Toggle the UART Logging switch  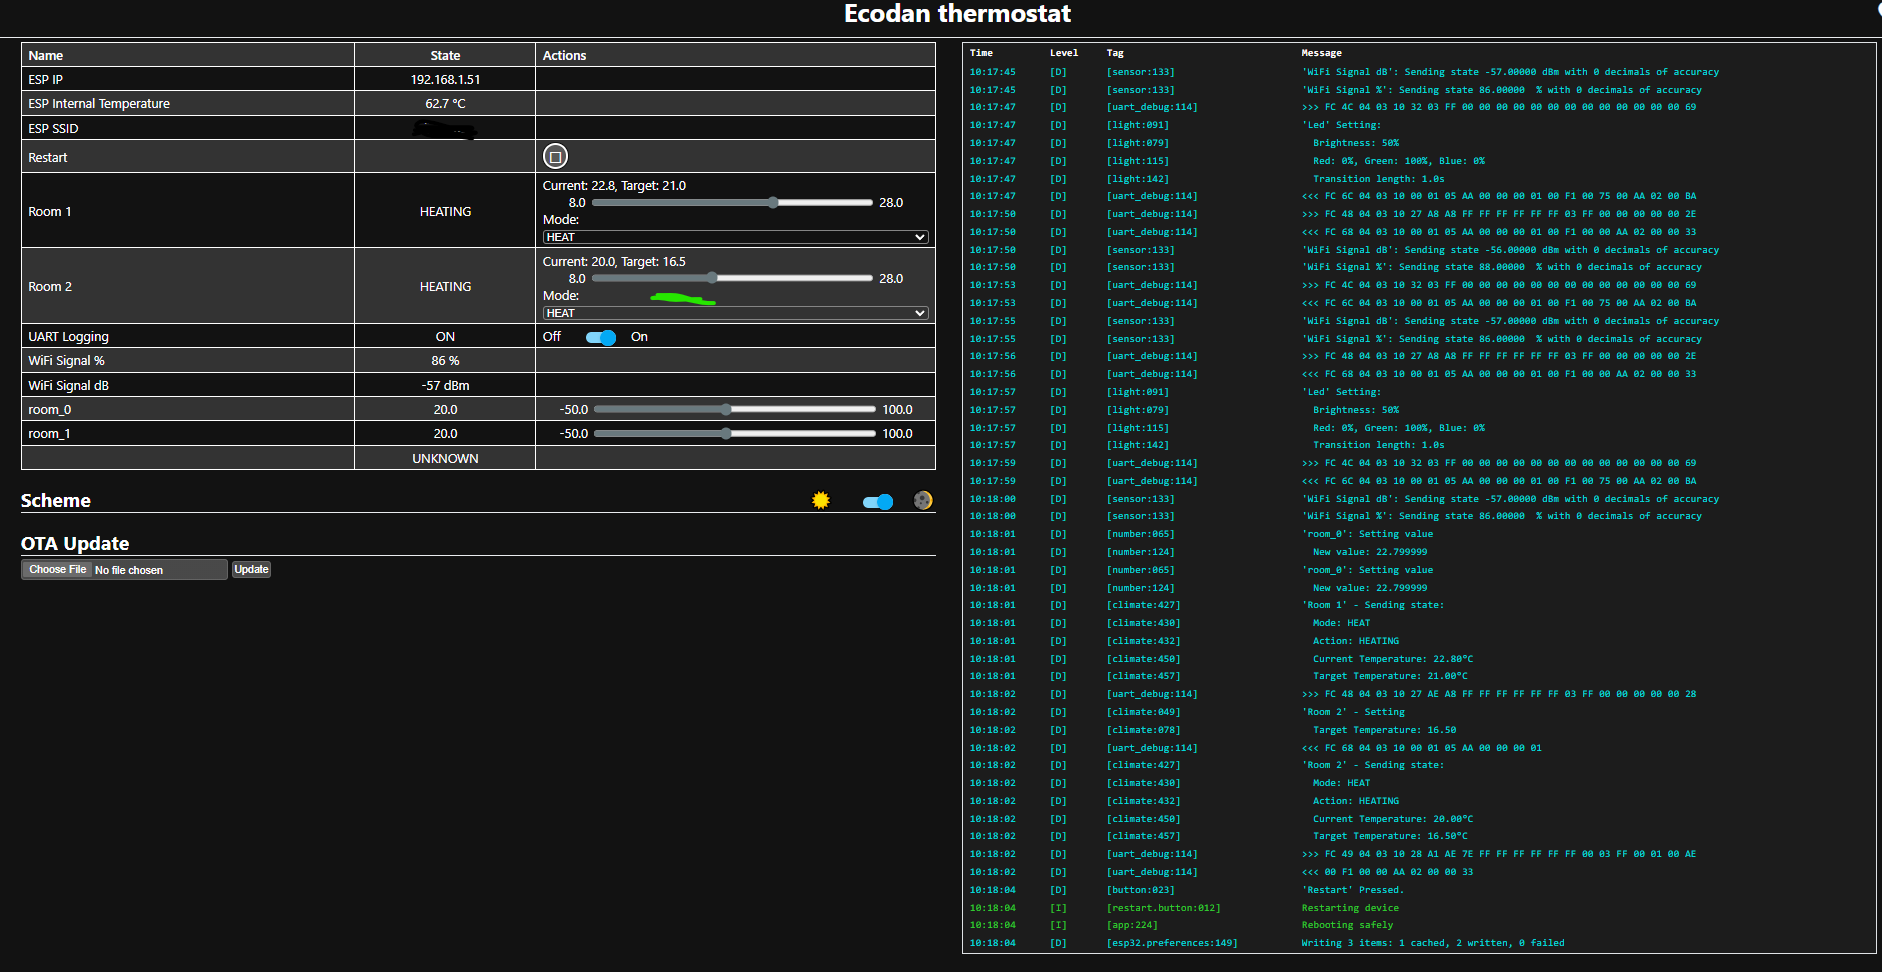601,337
